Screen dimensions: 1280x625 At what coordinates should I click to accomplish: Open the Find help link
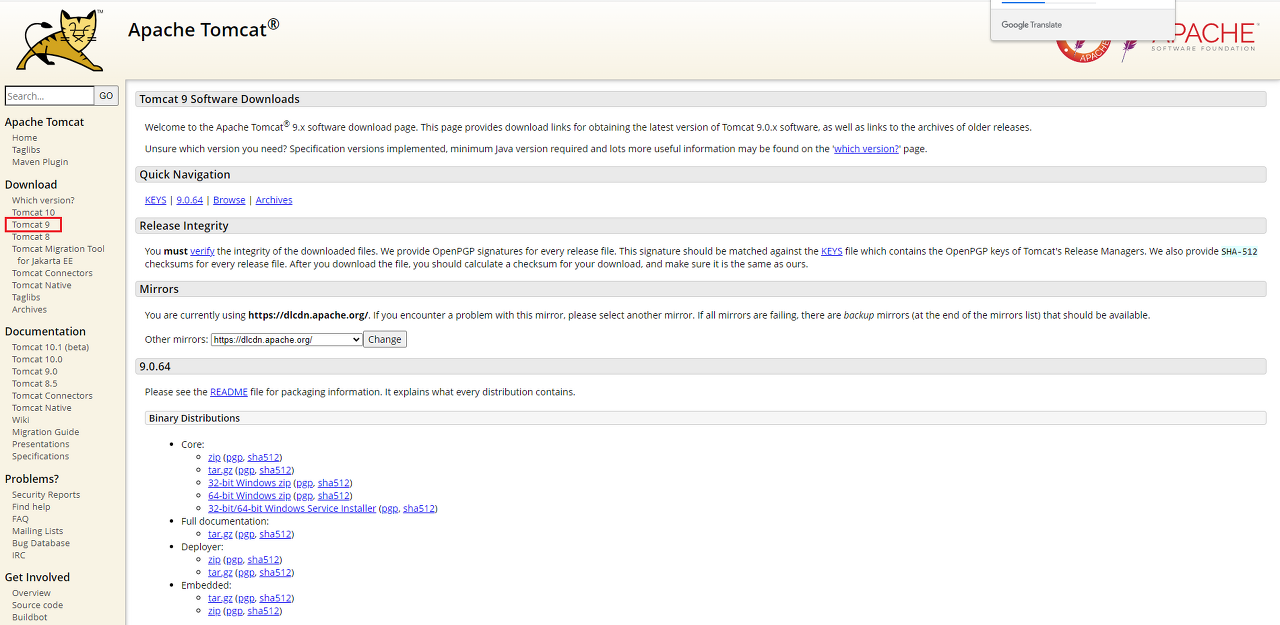click(x=31, y=507)
